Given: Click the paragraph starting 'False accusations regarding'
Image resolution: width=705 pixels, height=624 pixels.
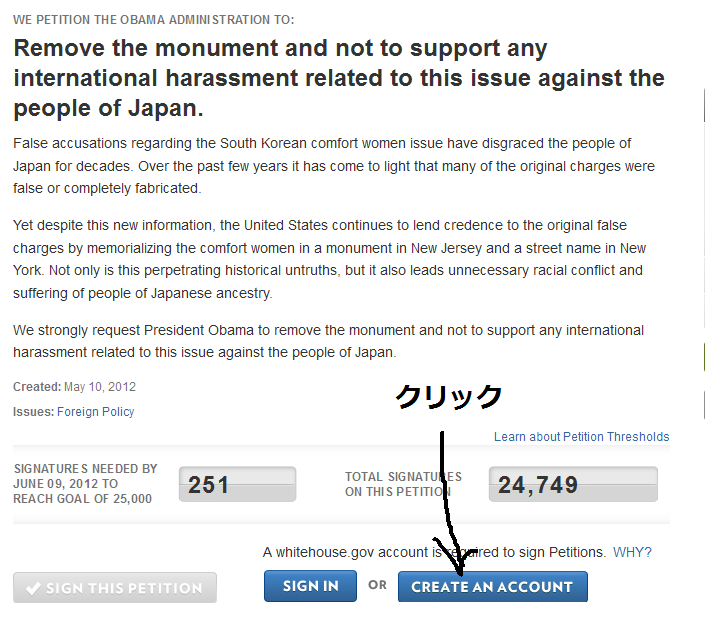Looking at the screenshot, I should pyautogui.click(x=336, y=166).
